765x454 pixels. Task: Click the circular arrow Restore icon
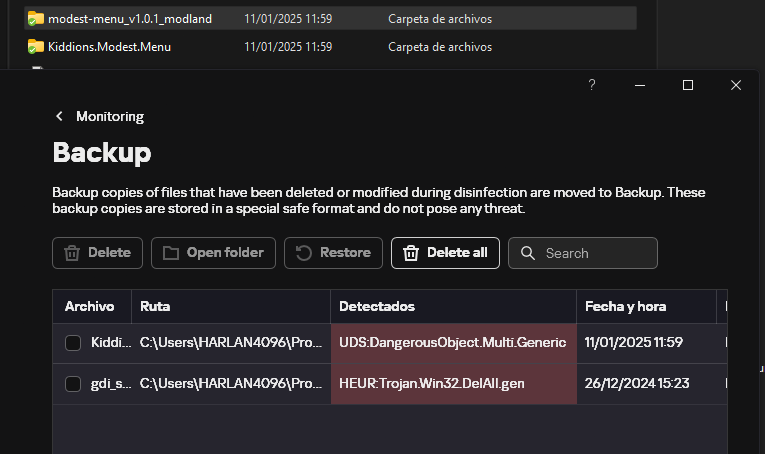click(304, 253)
